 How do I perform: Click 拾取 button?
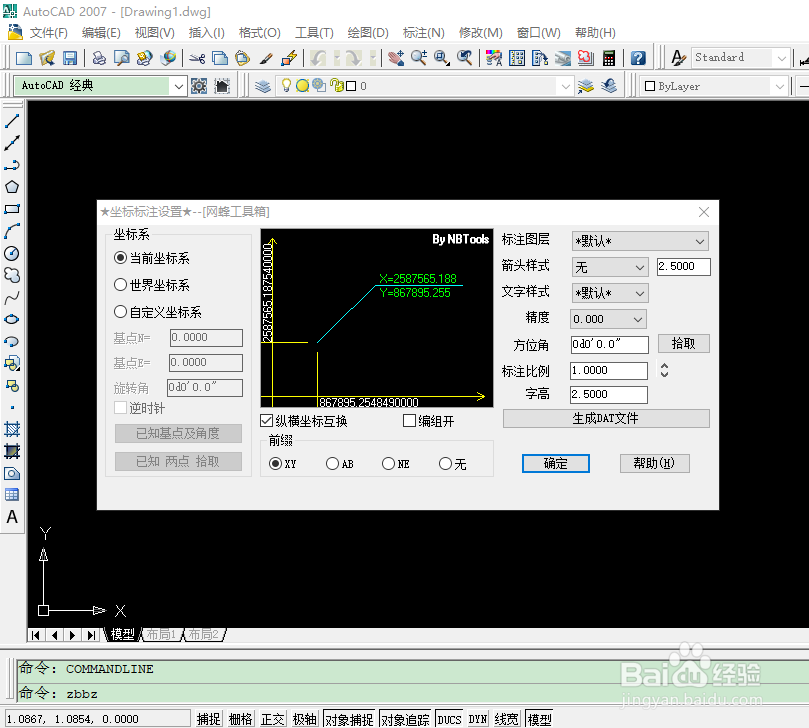coord(684,344)
